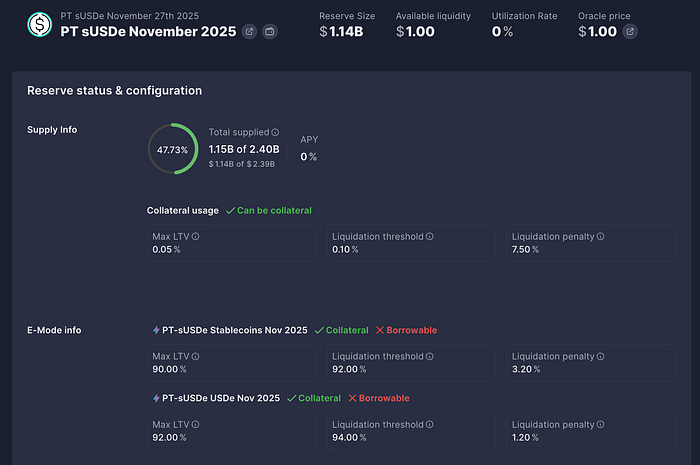Click info icon next to Collateral usage Max LTV
The width and height of the screenshot is (700, 465).
click(x=195, y=237)
